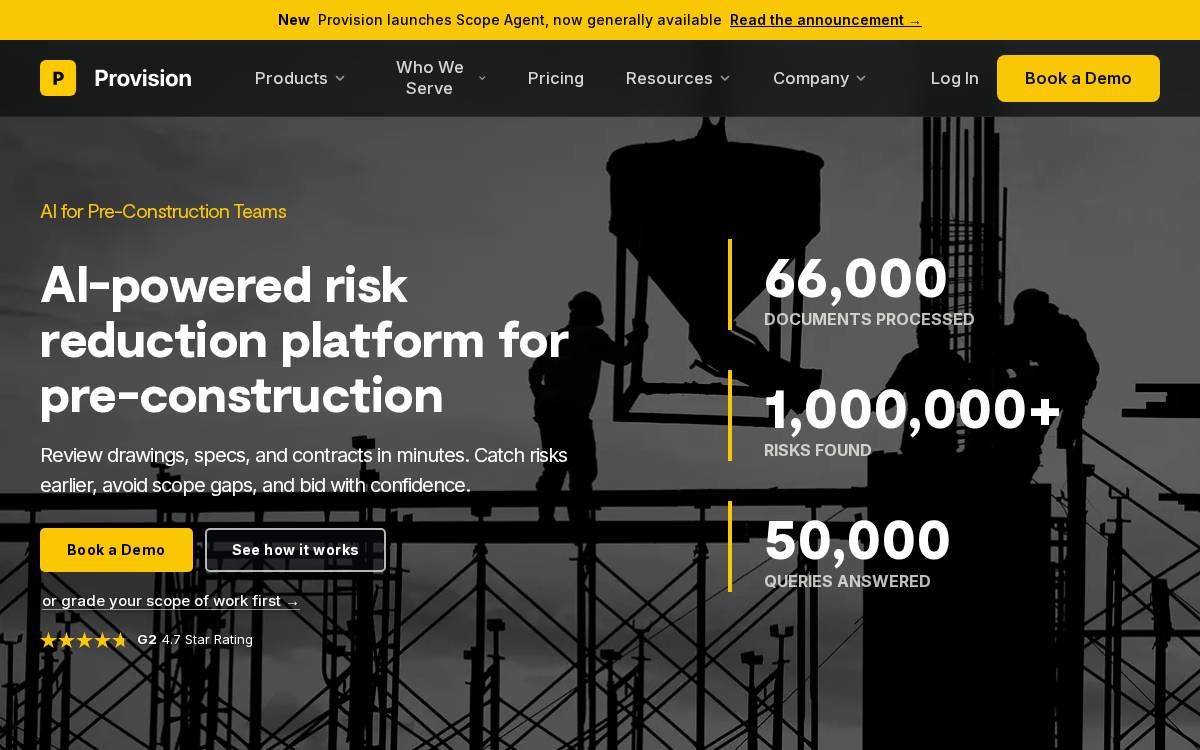Click the See how it works button
1200x750 pixels.
[x=295, y=550]
